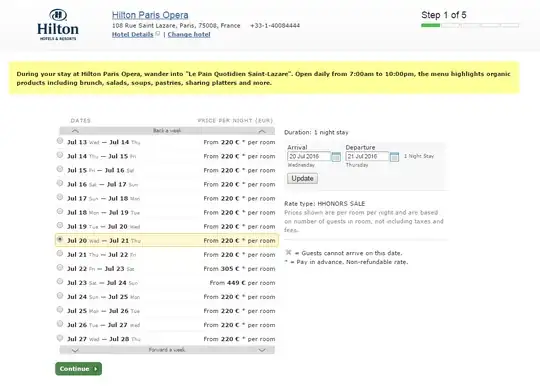Click the Arrival date input field
This screenshot has height=388, width=540.
pos(309,156)
